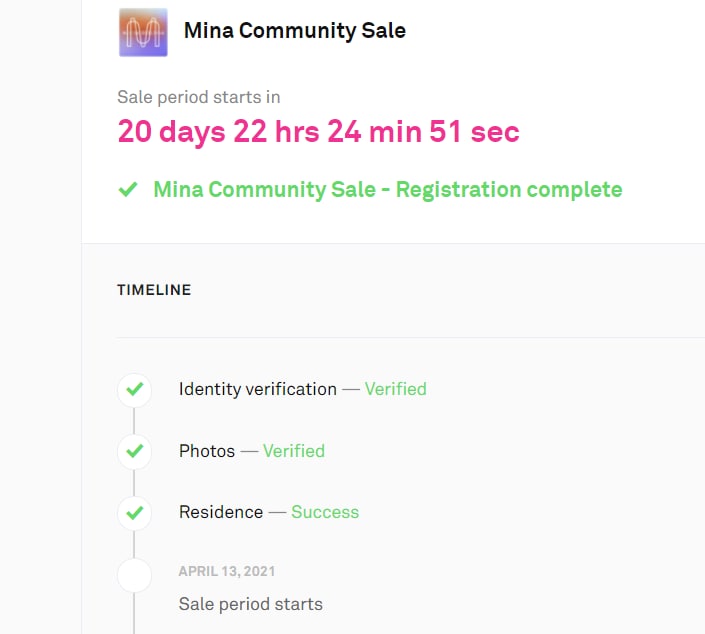Click the Mina logo icon

tap(143, 32)
